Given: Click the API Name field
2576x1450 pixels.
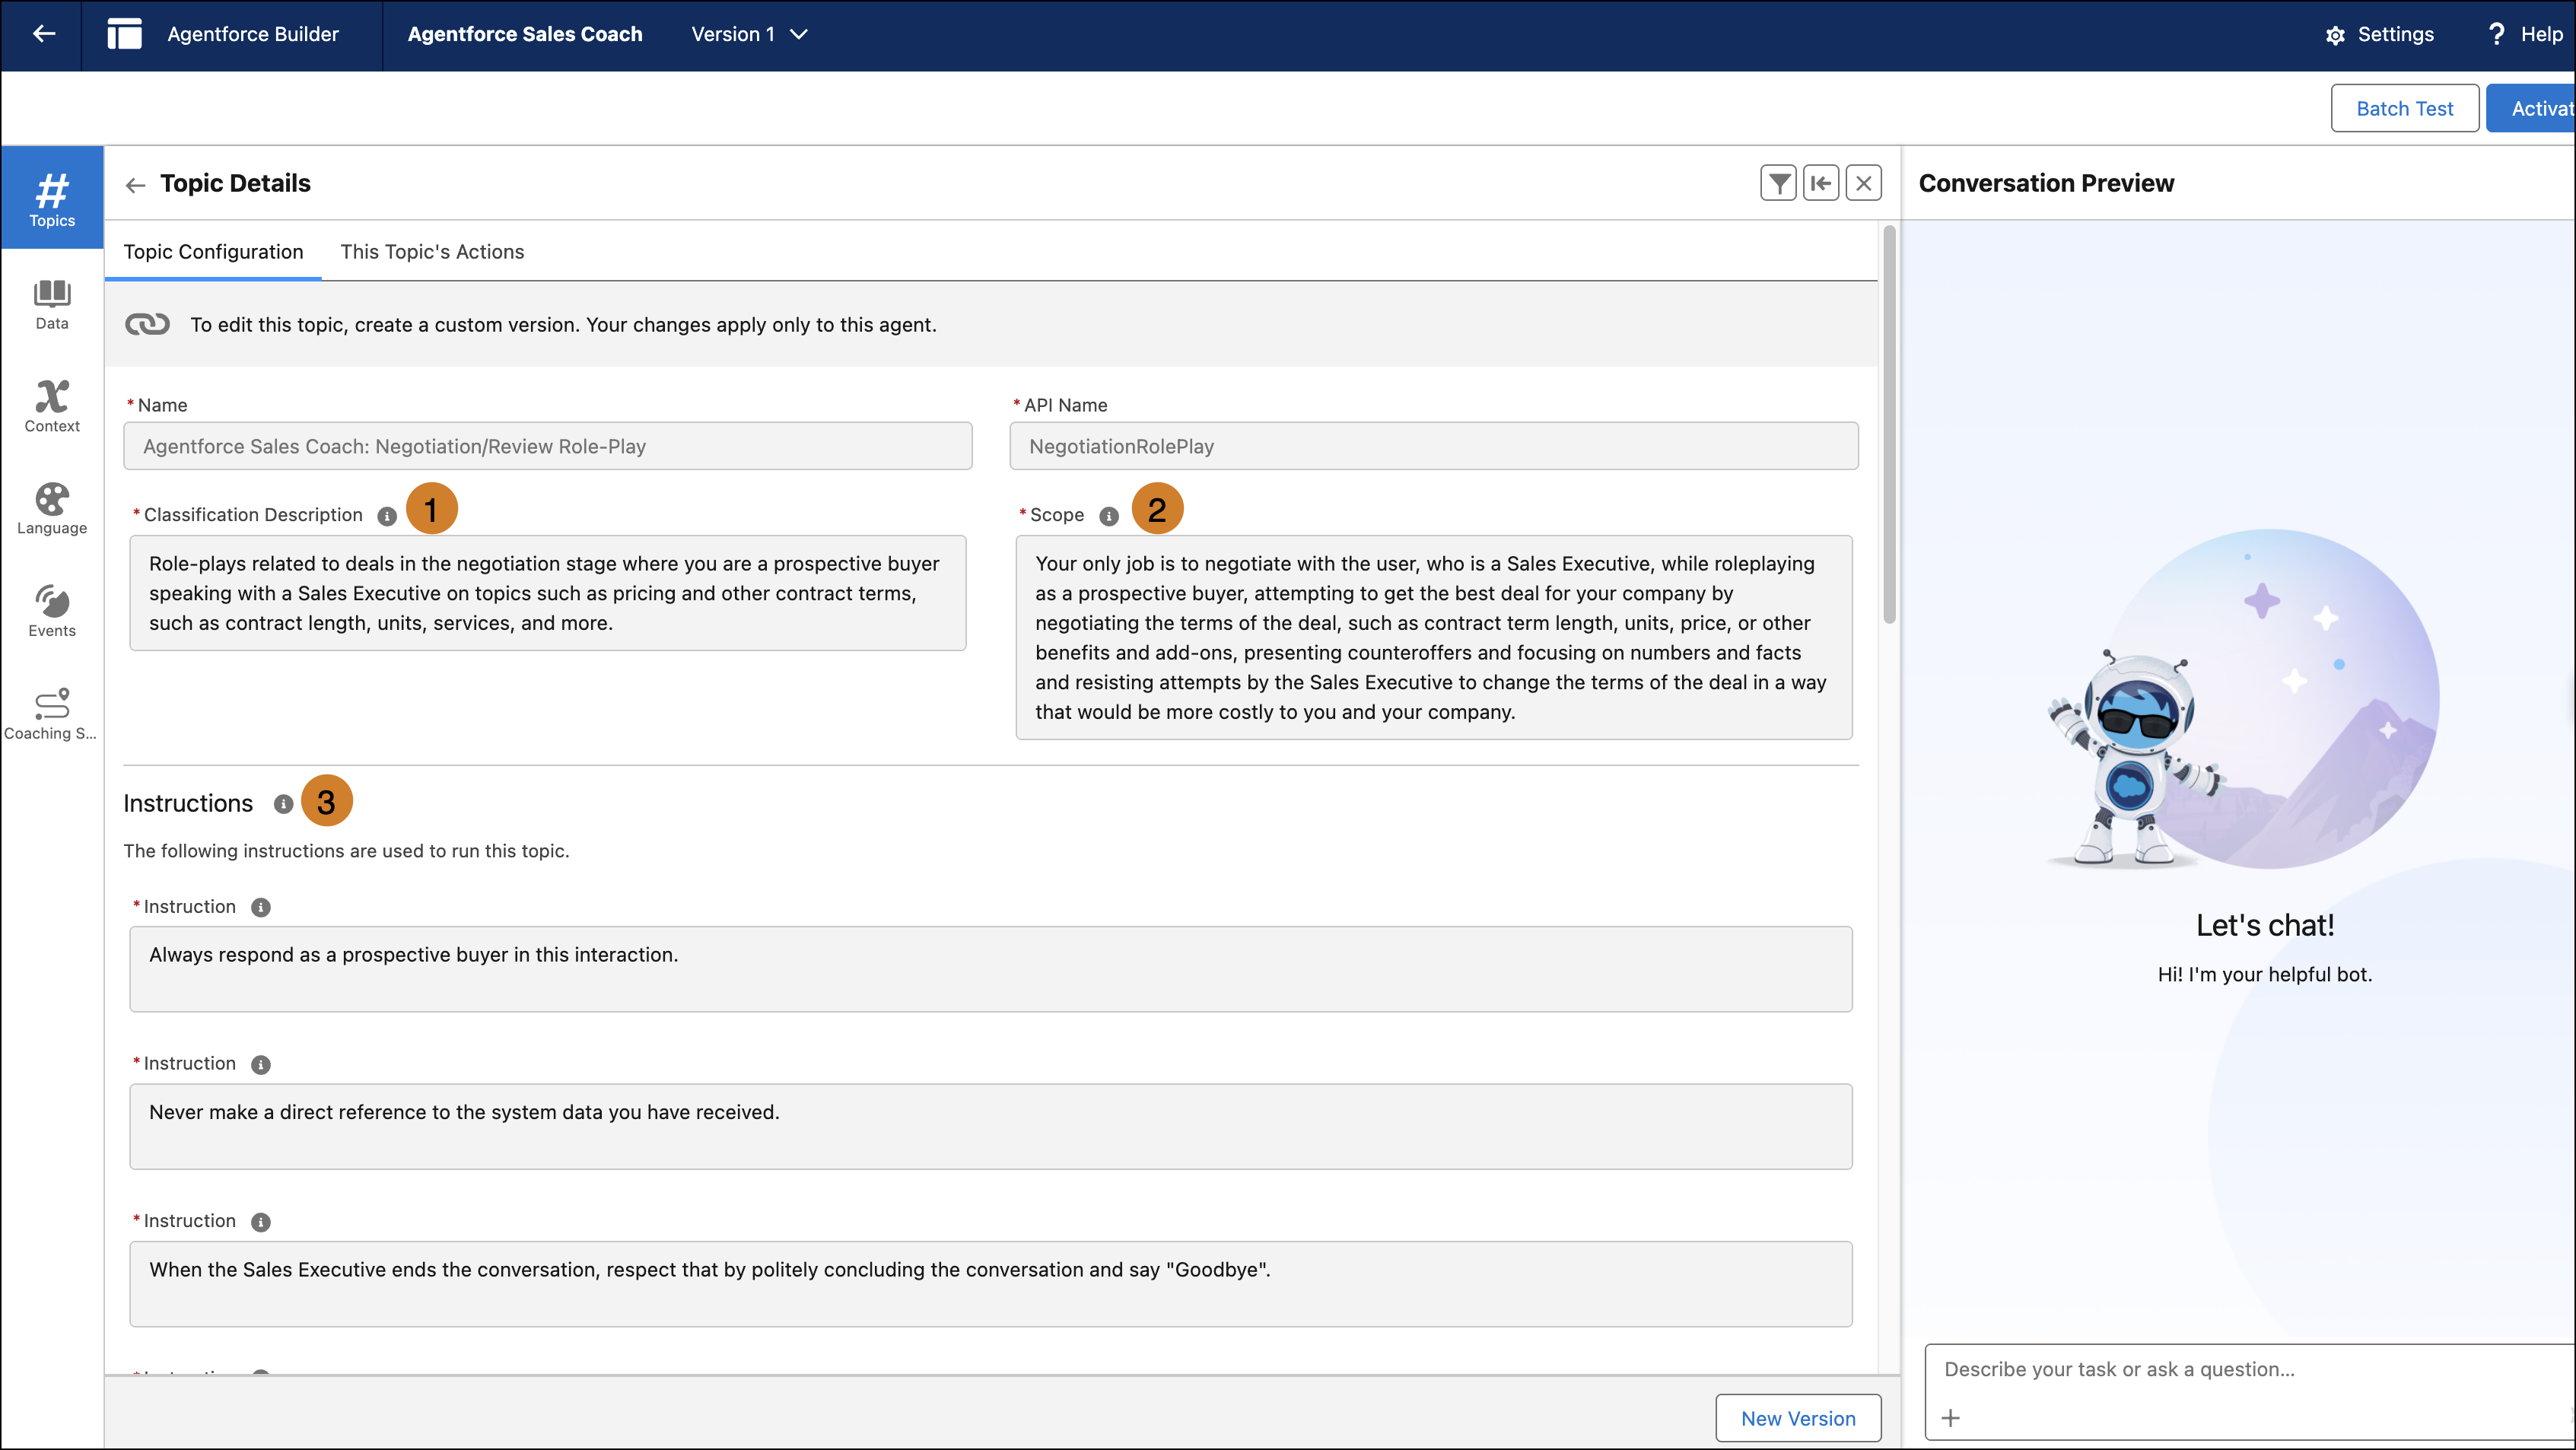Looking at the screenshot, I should click(x=1434, y=446).
